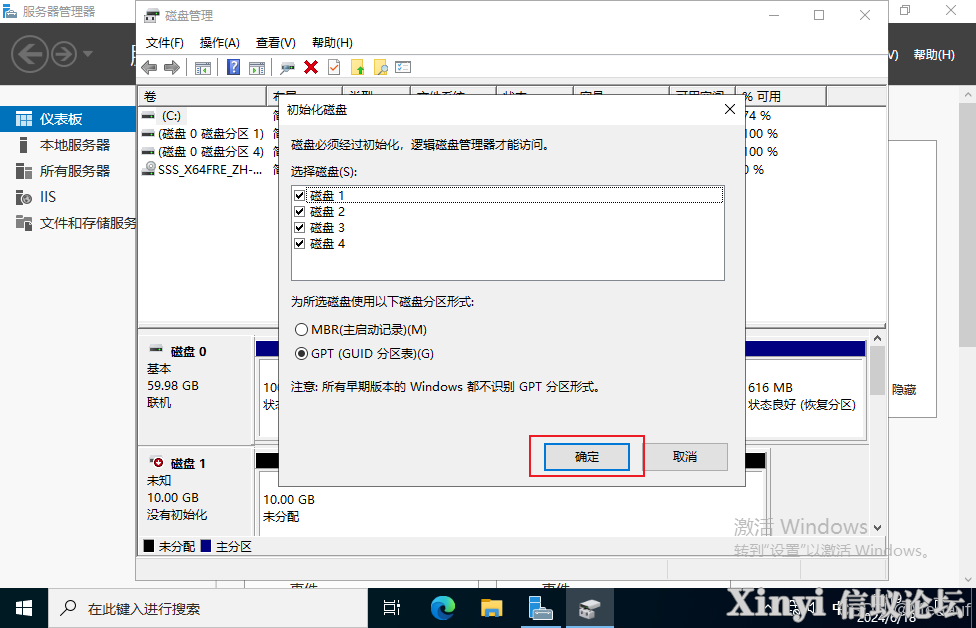Toggle the show/hide action pane toolbar icon

point(256,67)
